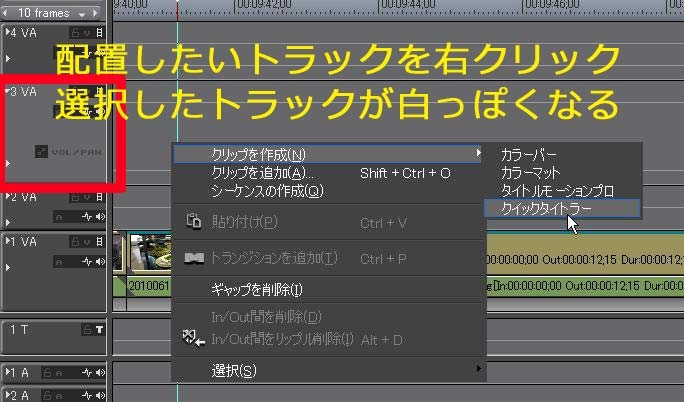Select タイトルモーションプロ from submenu
The width and height of the screenshot is (684, 402).
click(562, 191)
